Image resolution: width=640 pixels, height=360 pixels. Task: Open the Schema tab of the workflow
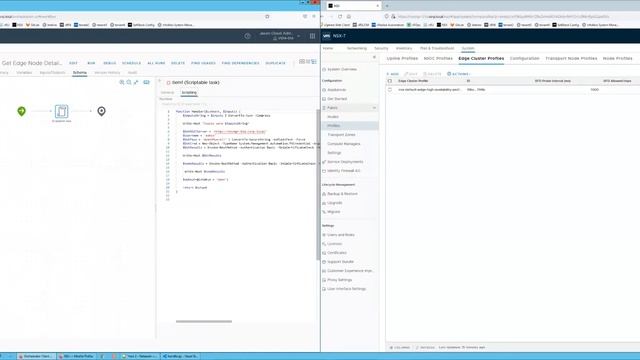(80, 73)
